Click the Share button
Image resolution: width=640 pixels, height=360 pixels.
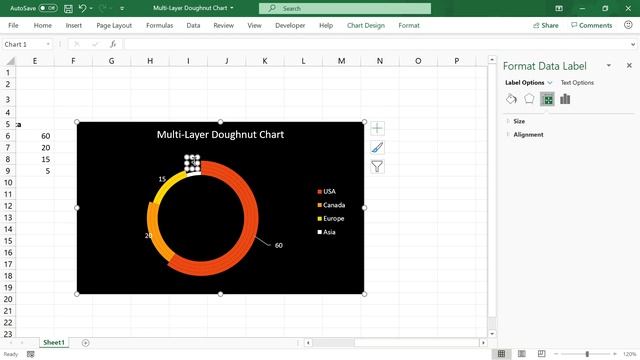tap(545, 25)
